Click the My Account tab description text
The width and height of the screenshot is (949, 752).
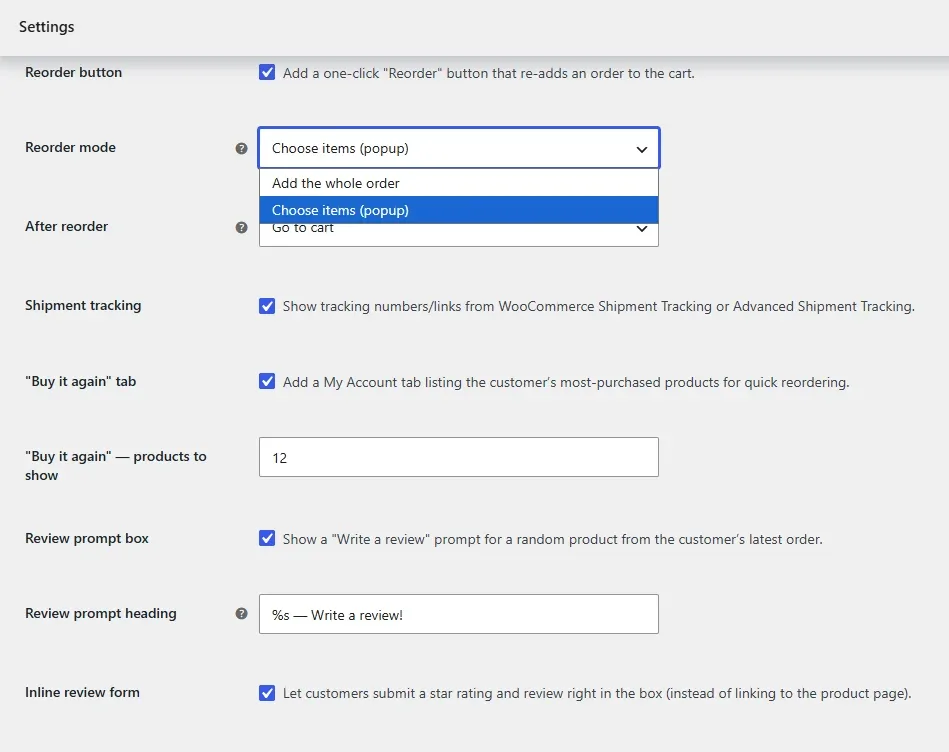[566, 382]
